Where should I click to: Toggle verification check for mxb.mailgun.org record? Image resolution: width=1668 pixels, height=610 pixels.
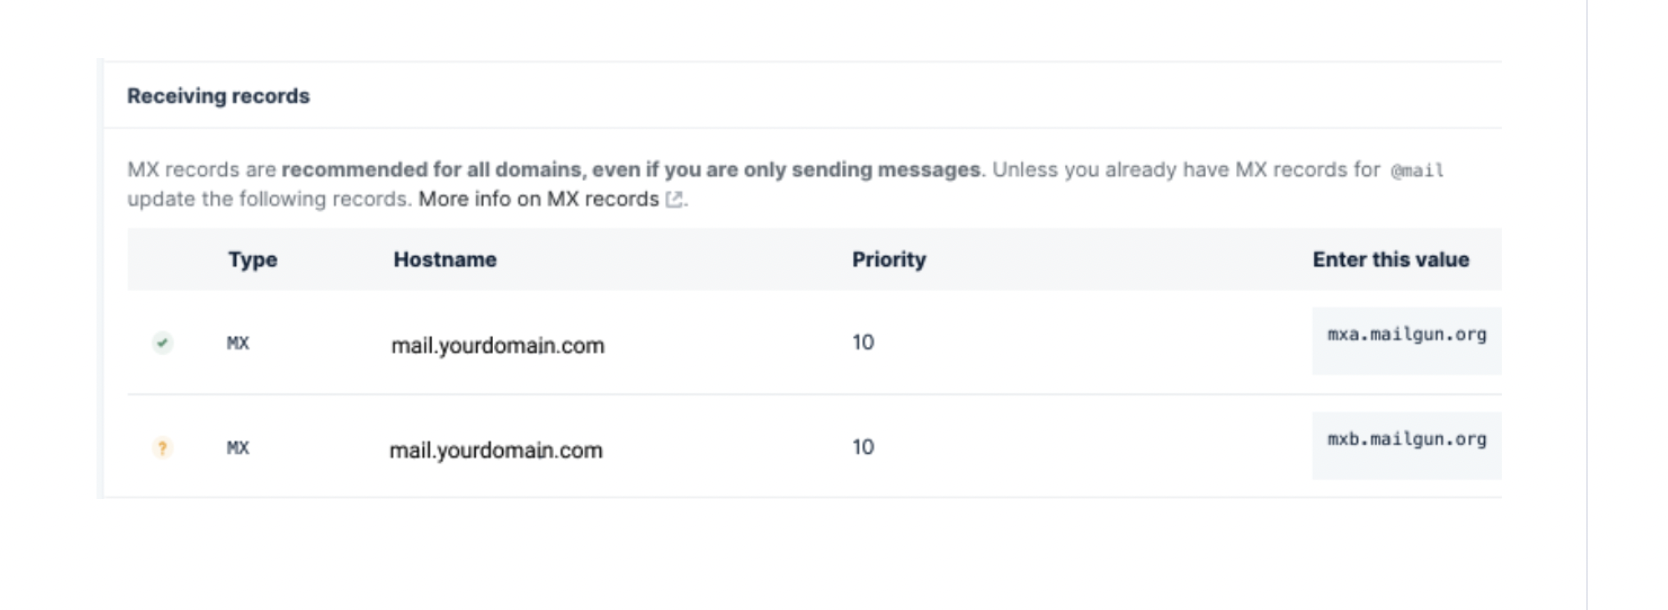162,448
